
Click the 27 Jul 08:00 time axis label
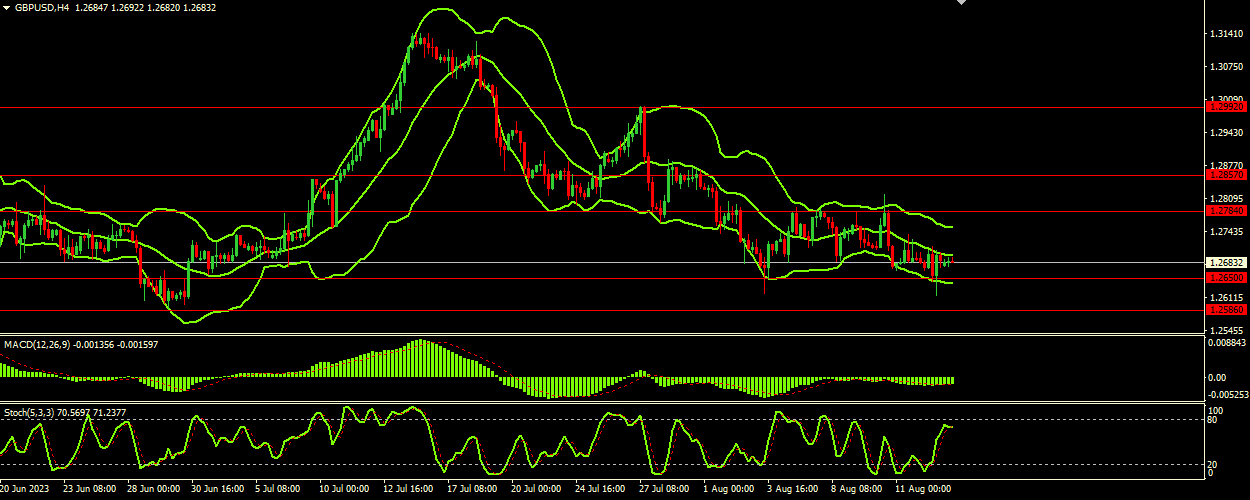(664, 490)
